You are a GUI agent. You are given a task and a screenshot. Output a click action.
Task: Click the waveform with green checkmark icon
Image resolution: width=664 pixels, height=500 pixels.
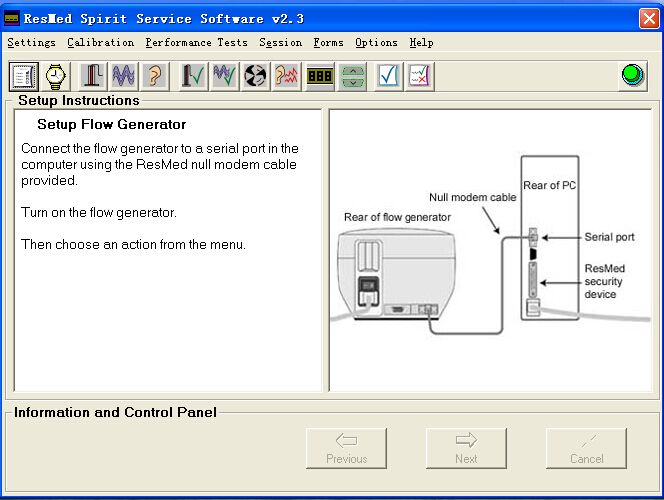(x=224, y=77)
